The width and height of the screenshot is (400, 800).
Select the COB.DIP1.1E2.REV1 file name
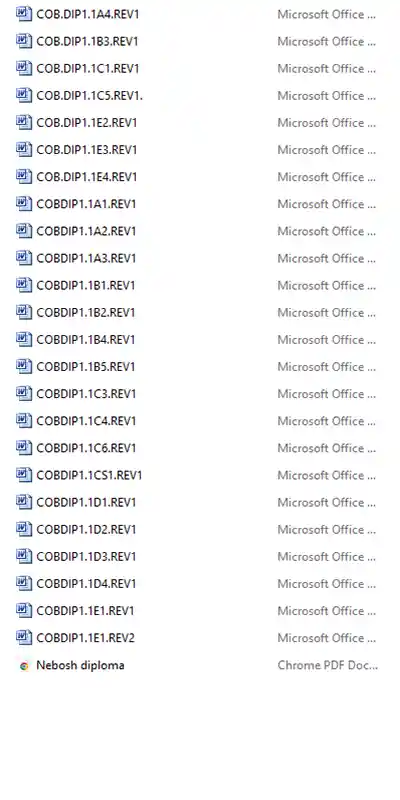point(87,122)
